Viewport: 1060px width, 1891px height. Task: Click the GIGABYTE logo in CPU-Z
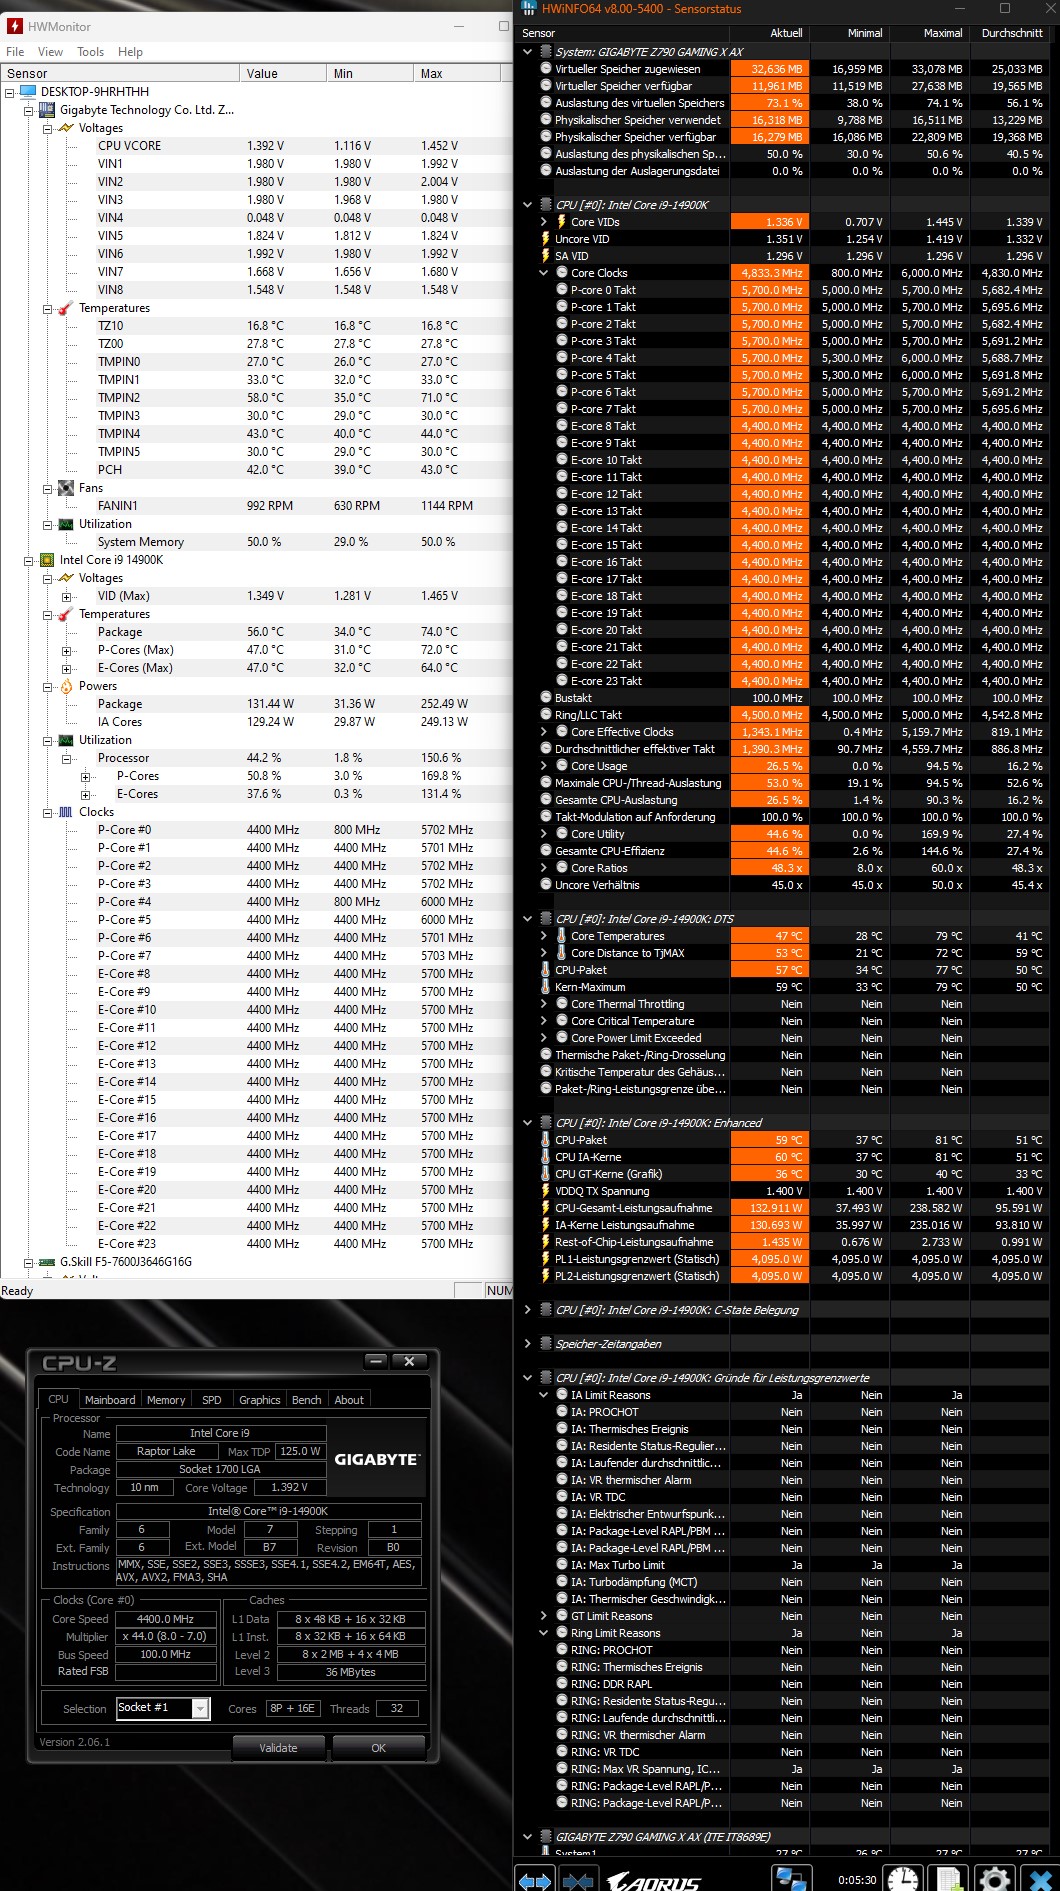(x=375, y=1460)
